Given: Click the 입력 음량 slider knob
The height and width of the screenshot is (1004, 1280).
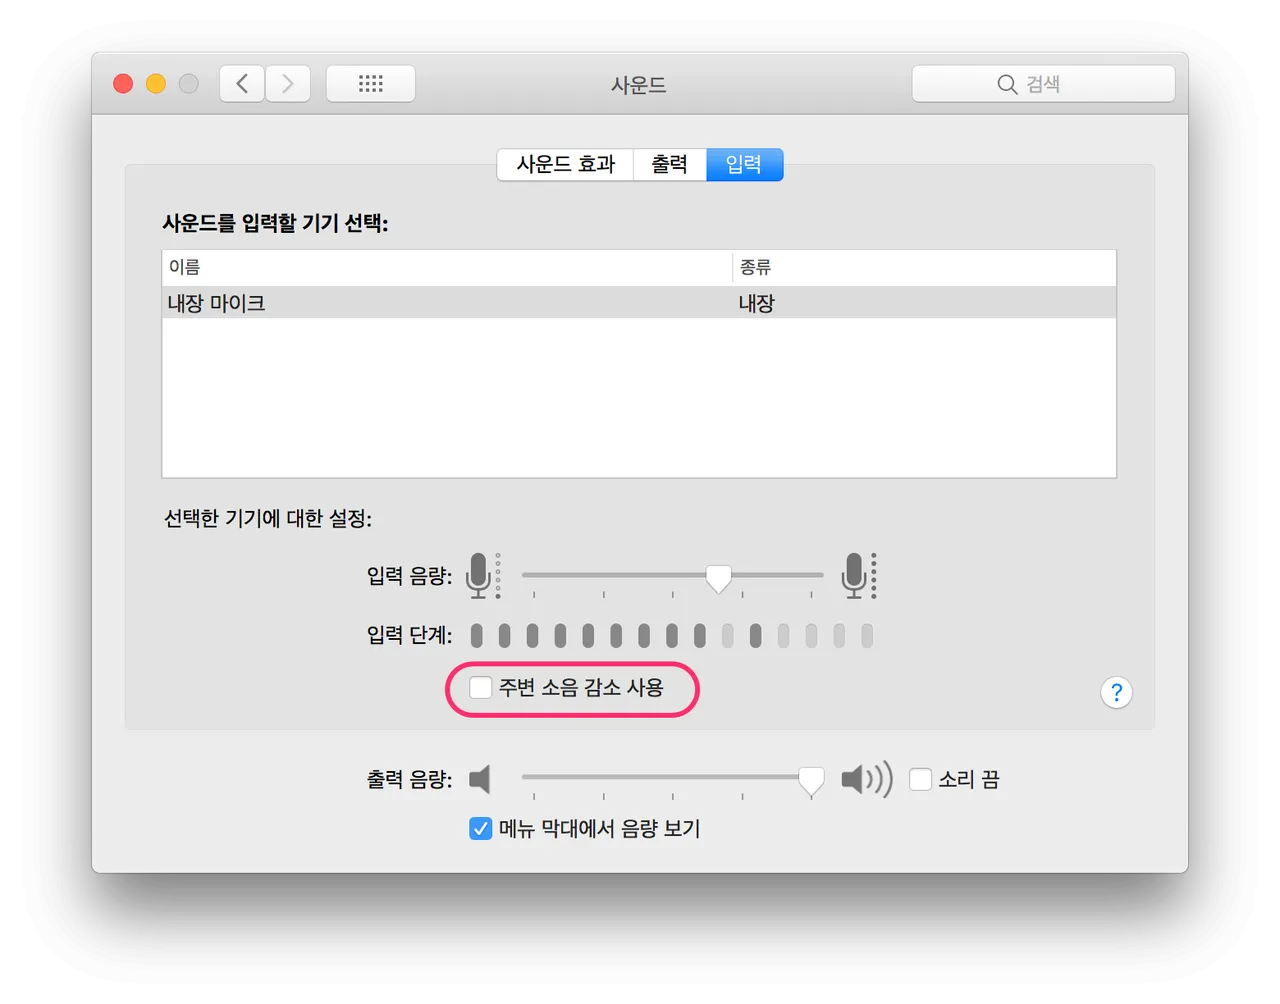Looking at the screenshot, I should coord(718,578).
